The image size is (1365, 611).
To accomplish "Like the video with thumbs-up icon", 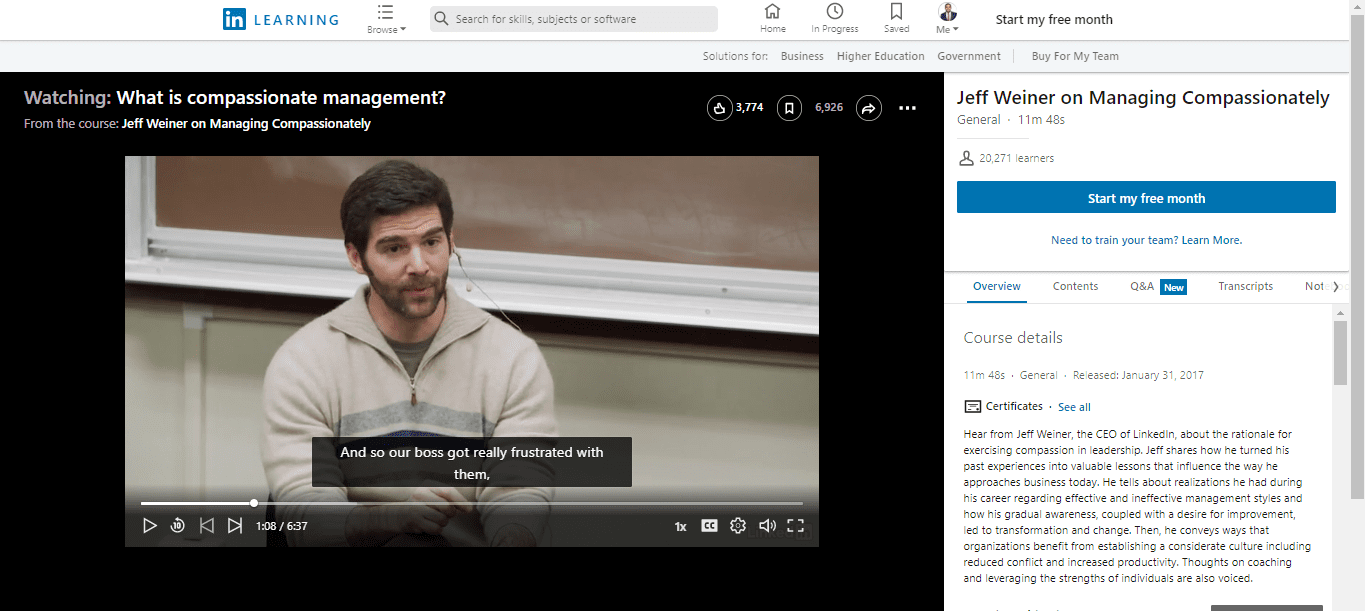I will click(720, 108).
